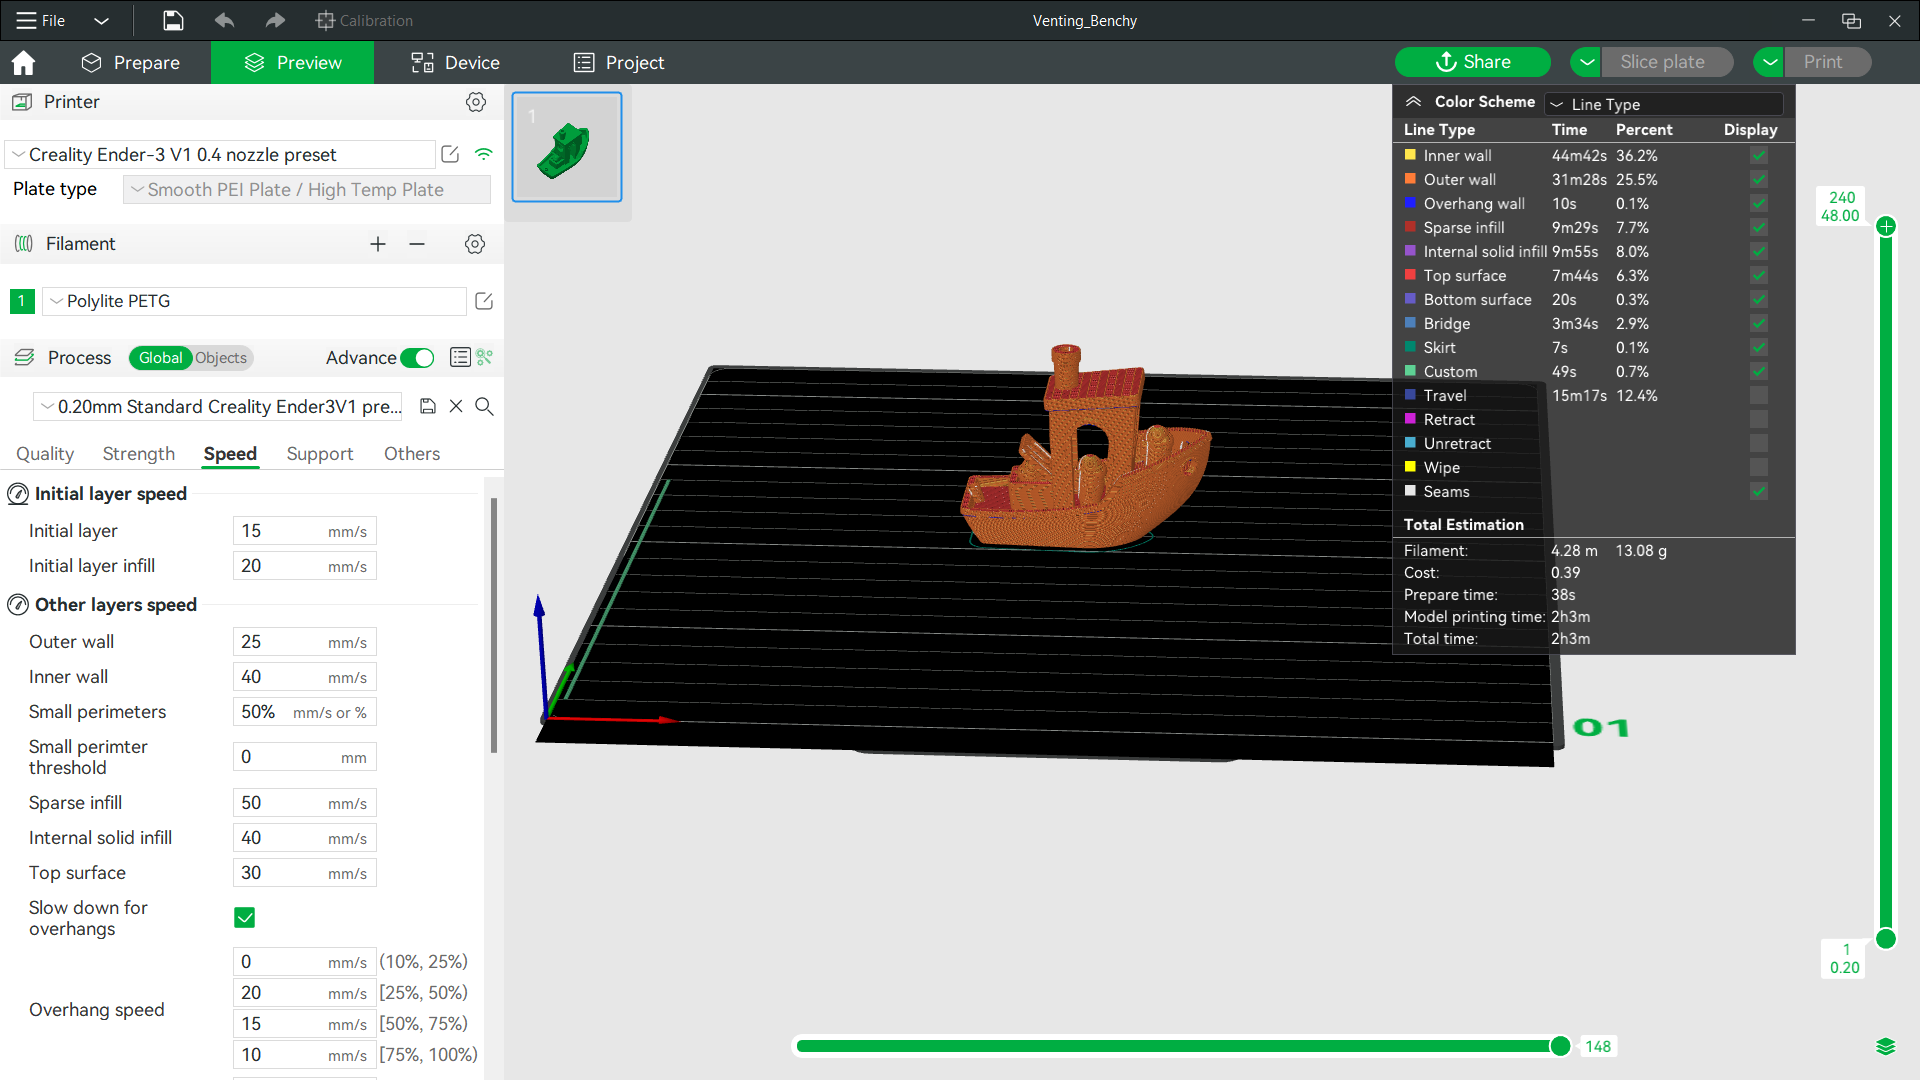Toggle Outer wall display checkbox
This screenshot has width=1920, height=1080.
click(1759, 180)
